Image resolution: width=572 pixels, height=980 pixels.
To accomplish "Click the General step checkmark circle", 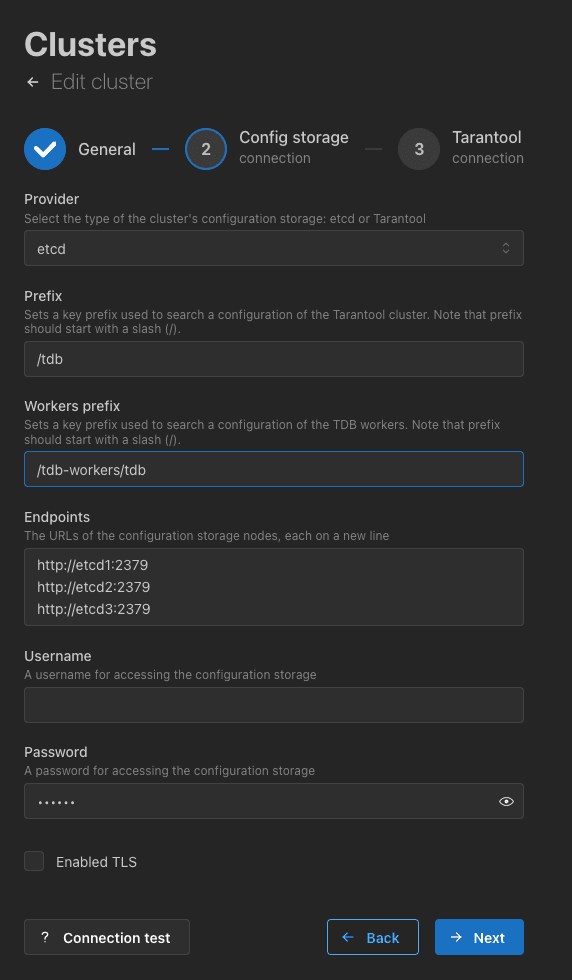I will (x=45, y=149).
